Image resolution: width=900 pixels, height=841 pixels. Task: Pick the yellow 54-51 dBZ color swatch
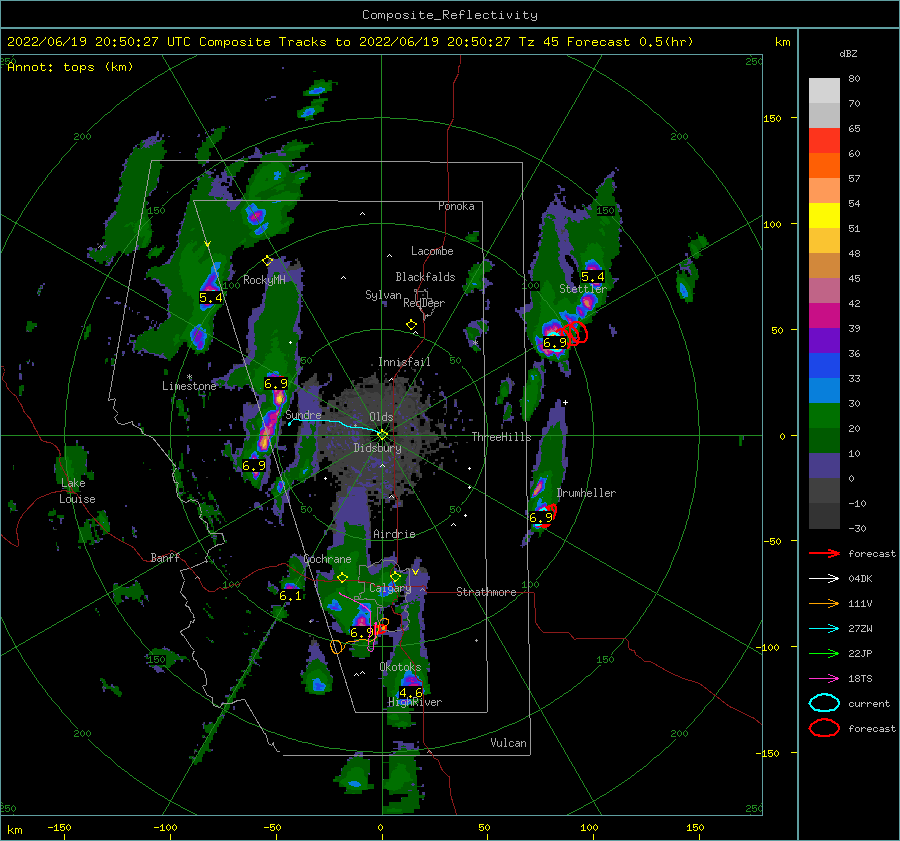click(824, 216)
